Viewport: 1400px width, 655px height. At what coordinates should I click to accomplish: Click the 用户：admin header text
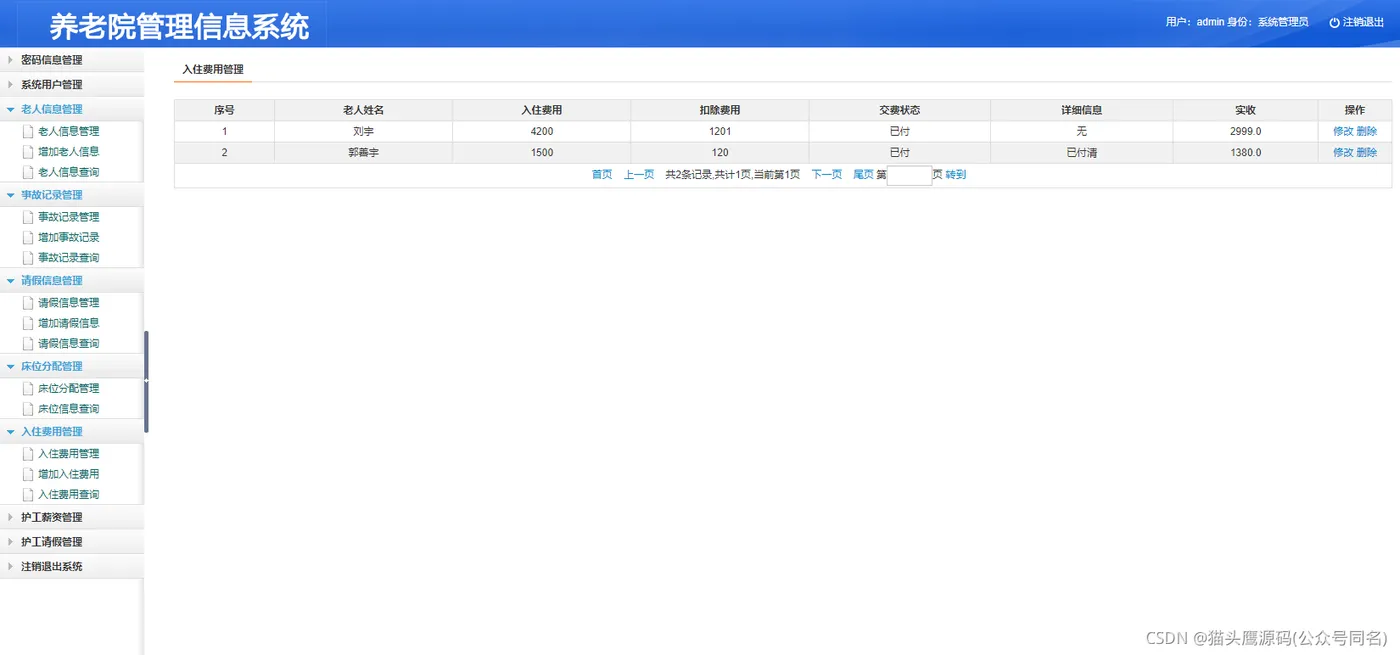[1195, 22]
